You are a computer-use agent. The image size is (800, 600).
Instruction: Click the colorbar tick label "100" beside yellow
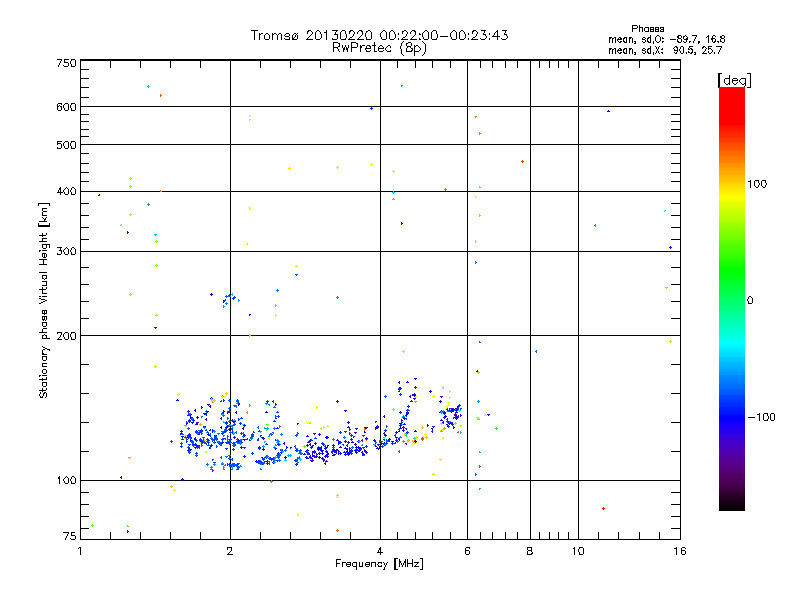757,184
